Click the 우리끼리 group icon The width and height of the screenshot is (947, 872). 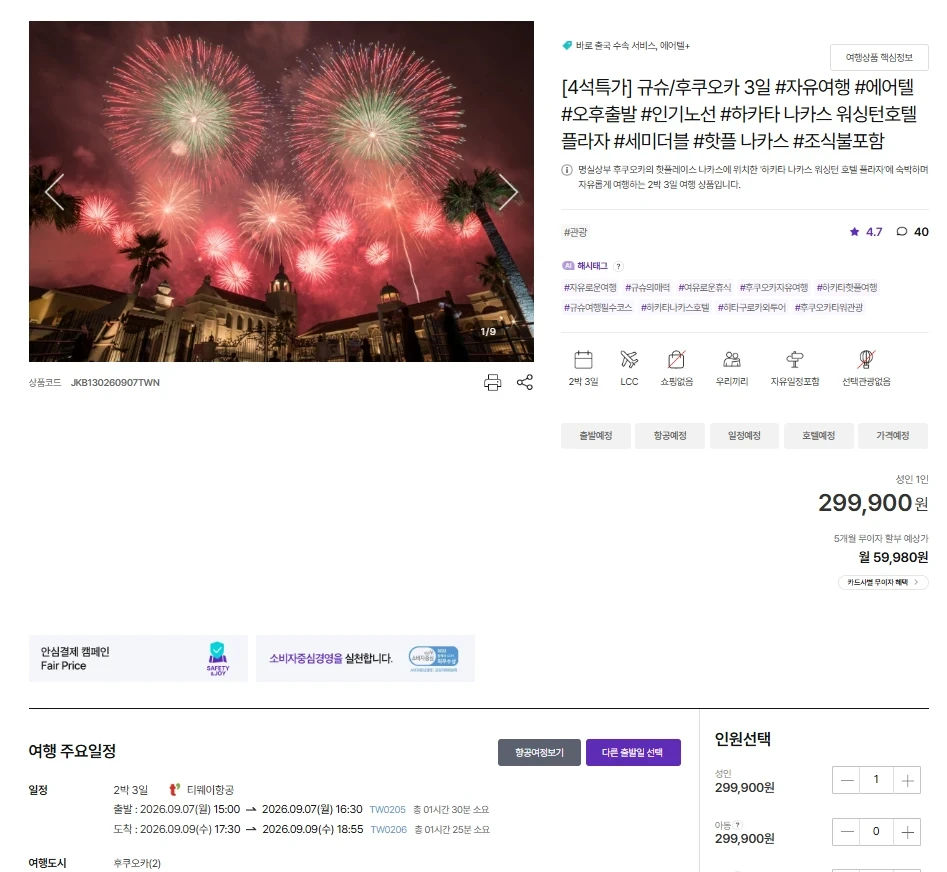pos(731,360)
